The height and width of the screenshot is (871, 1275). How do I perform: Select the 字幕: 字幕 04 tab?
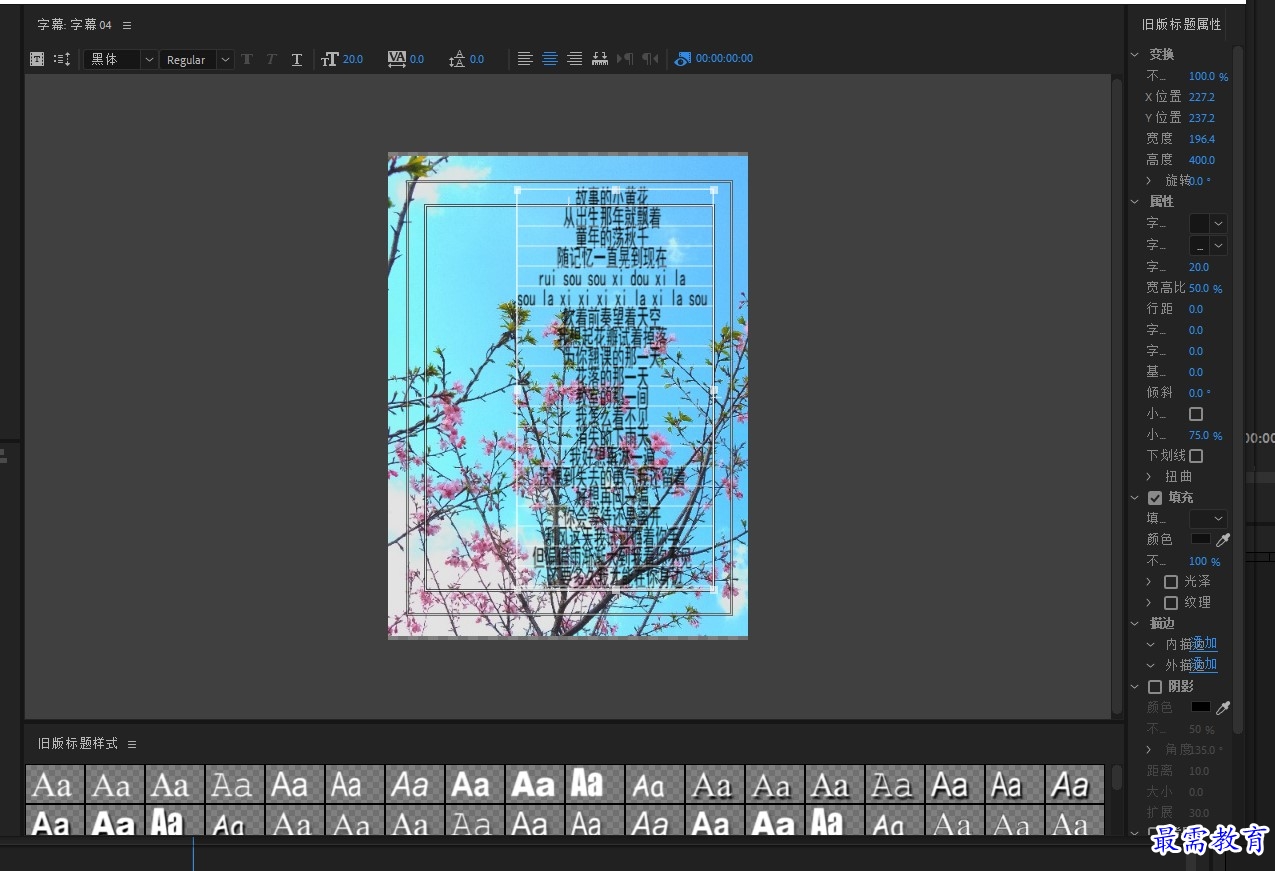click(74, 25)
